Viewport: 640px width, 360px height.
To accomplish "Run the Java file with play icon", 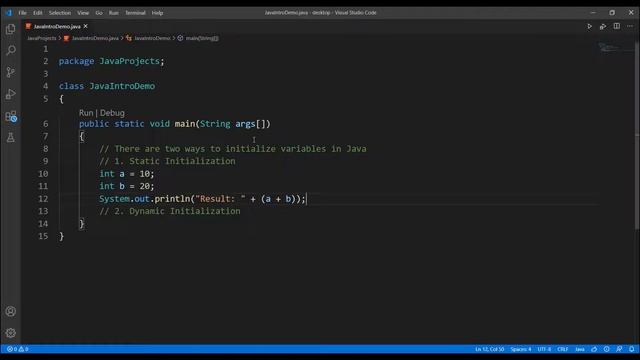I will (x=589, y=27).
